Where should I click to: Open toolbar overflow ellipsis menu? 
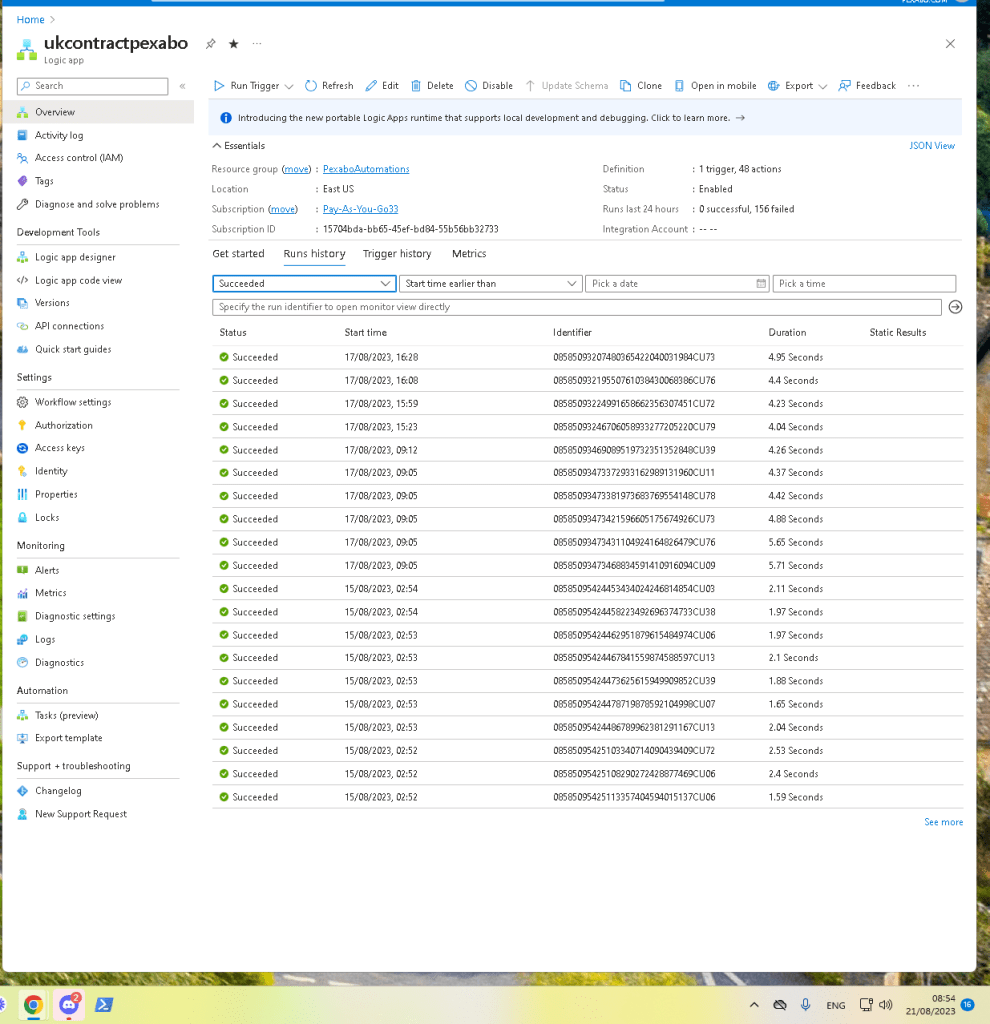click(x=914, y=86)
